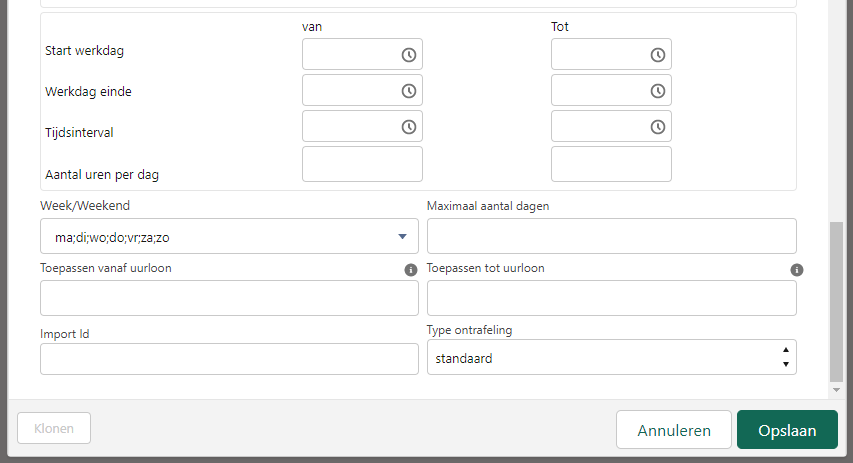Cancel using the Annuleren button
This screenshot has width=853, height=463.
pyautogui.click(x=673, y=430)
